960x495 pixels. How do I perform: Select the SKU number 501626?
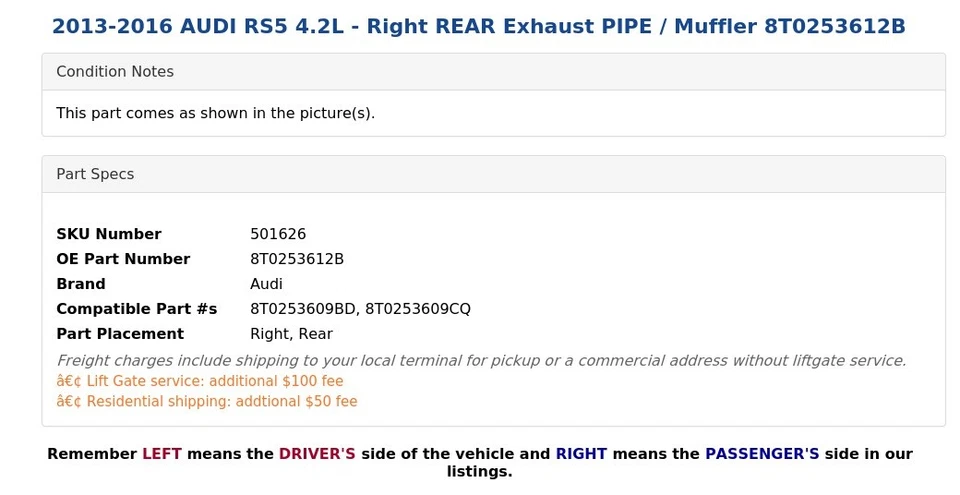coord(278,234)
